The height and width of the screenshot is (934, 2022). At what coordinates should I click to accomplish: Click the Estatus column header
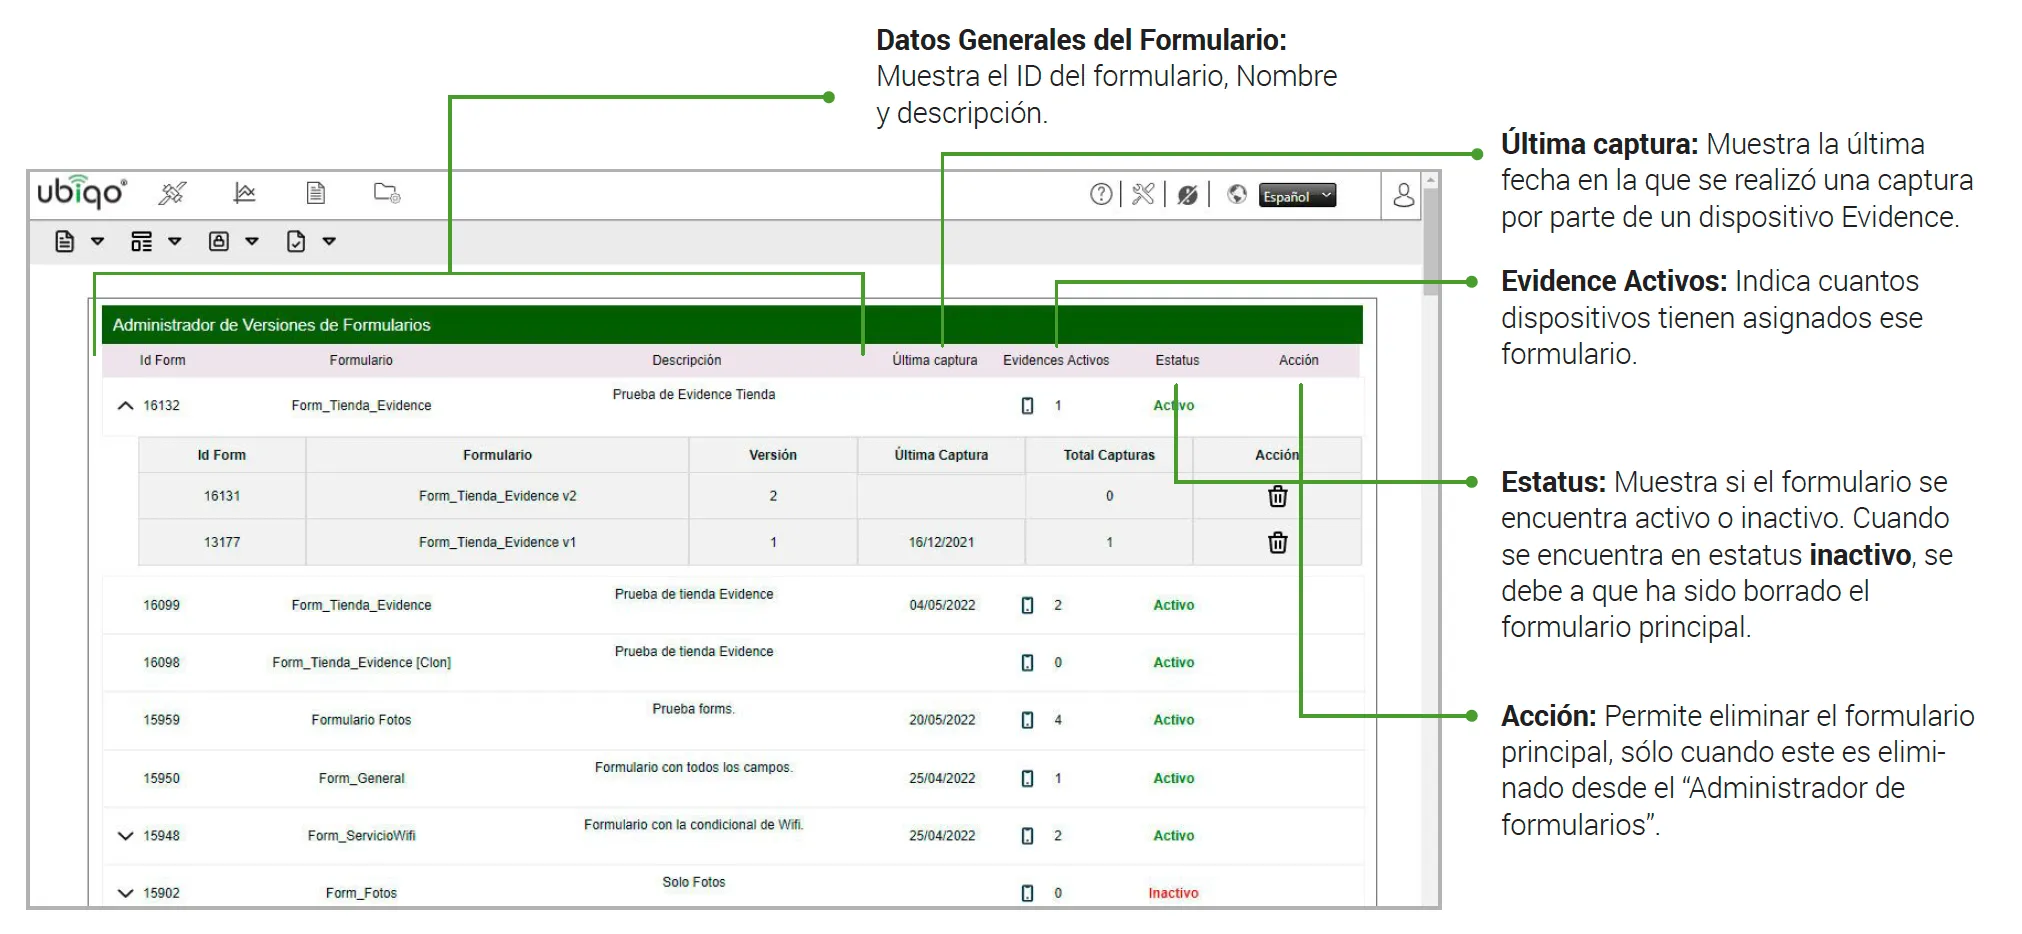click(1177, 360)
